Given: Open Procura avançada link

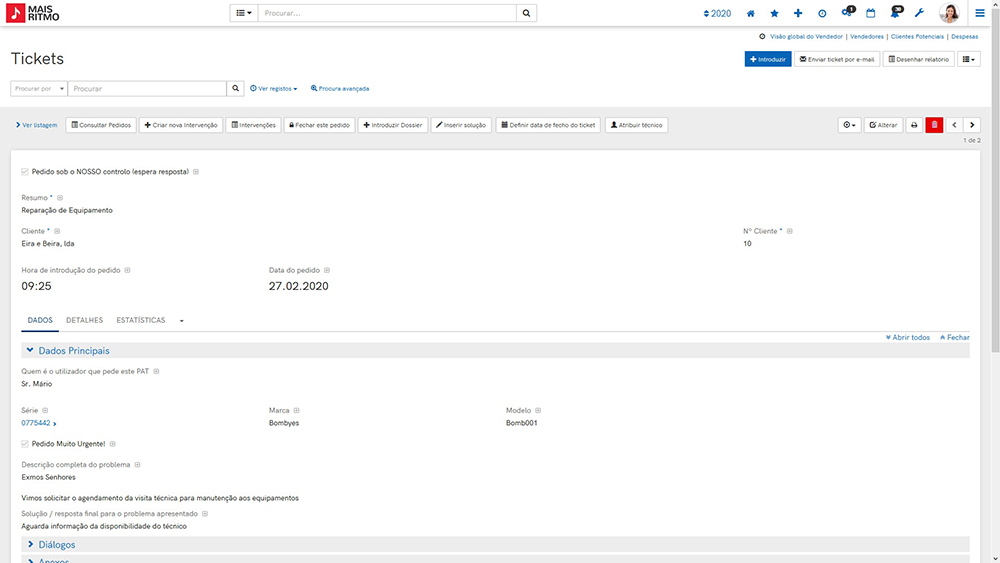Looking at the screenshot, I should point(340,89).
